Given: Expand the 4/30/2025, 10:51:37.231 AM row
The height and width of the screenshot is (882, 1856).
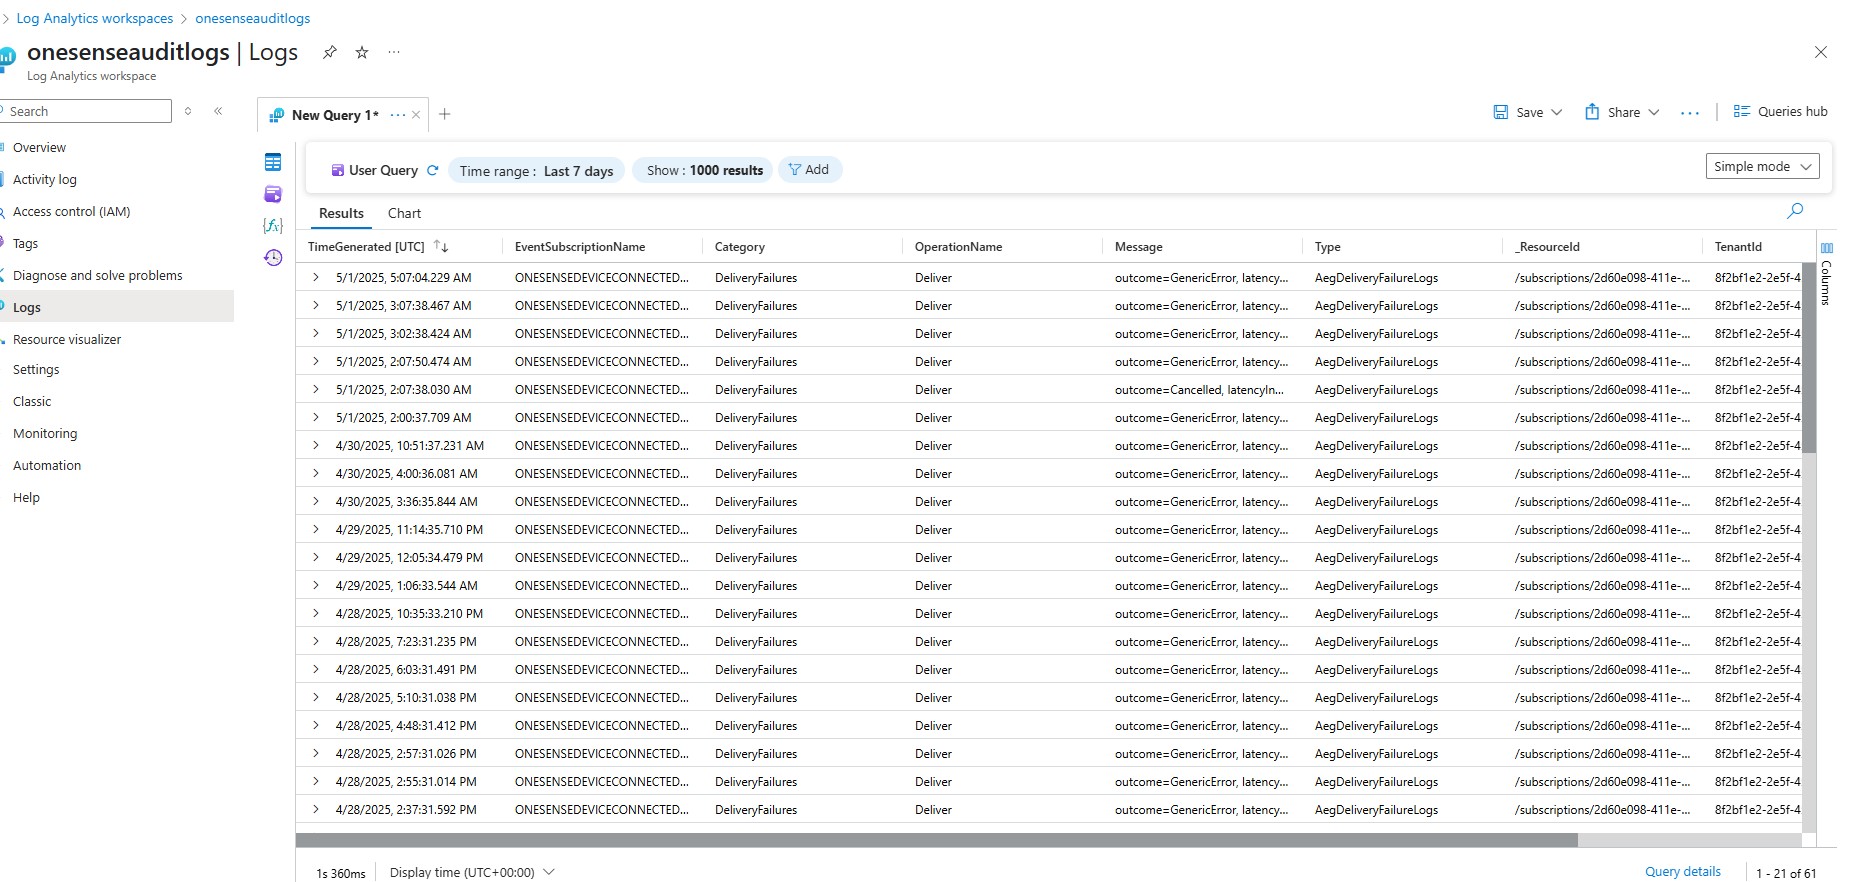Looking at the screenshot, I should pos(316,445).
